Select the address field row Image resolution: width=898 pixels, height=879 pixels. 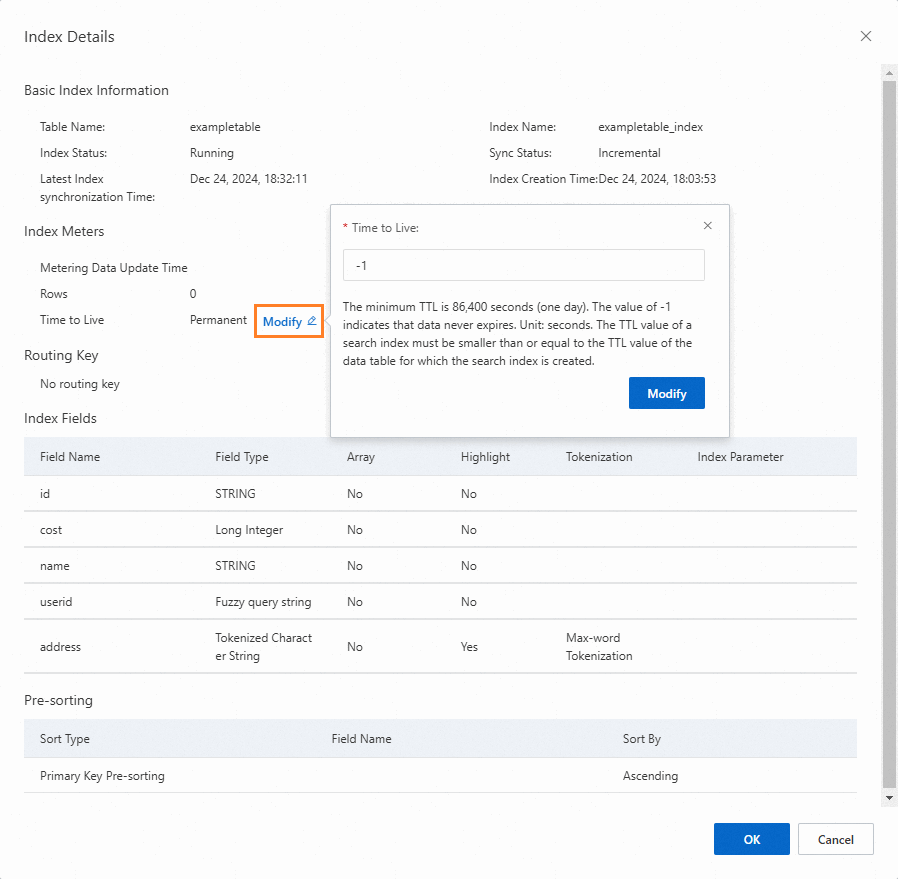60,647
